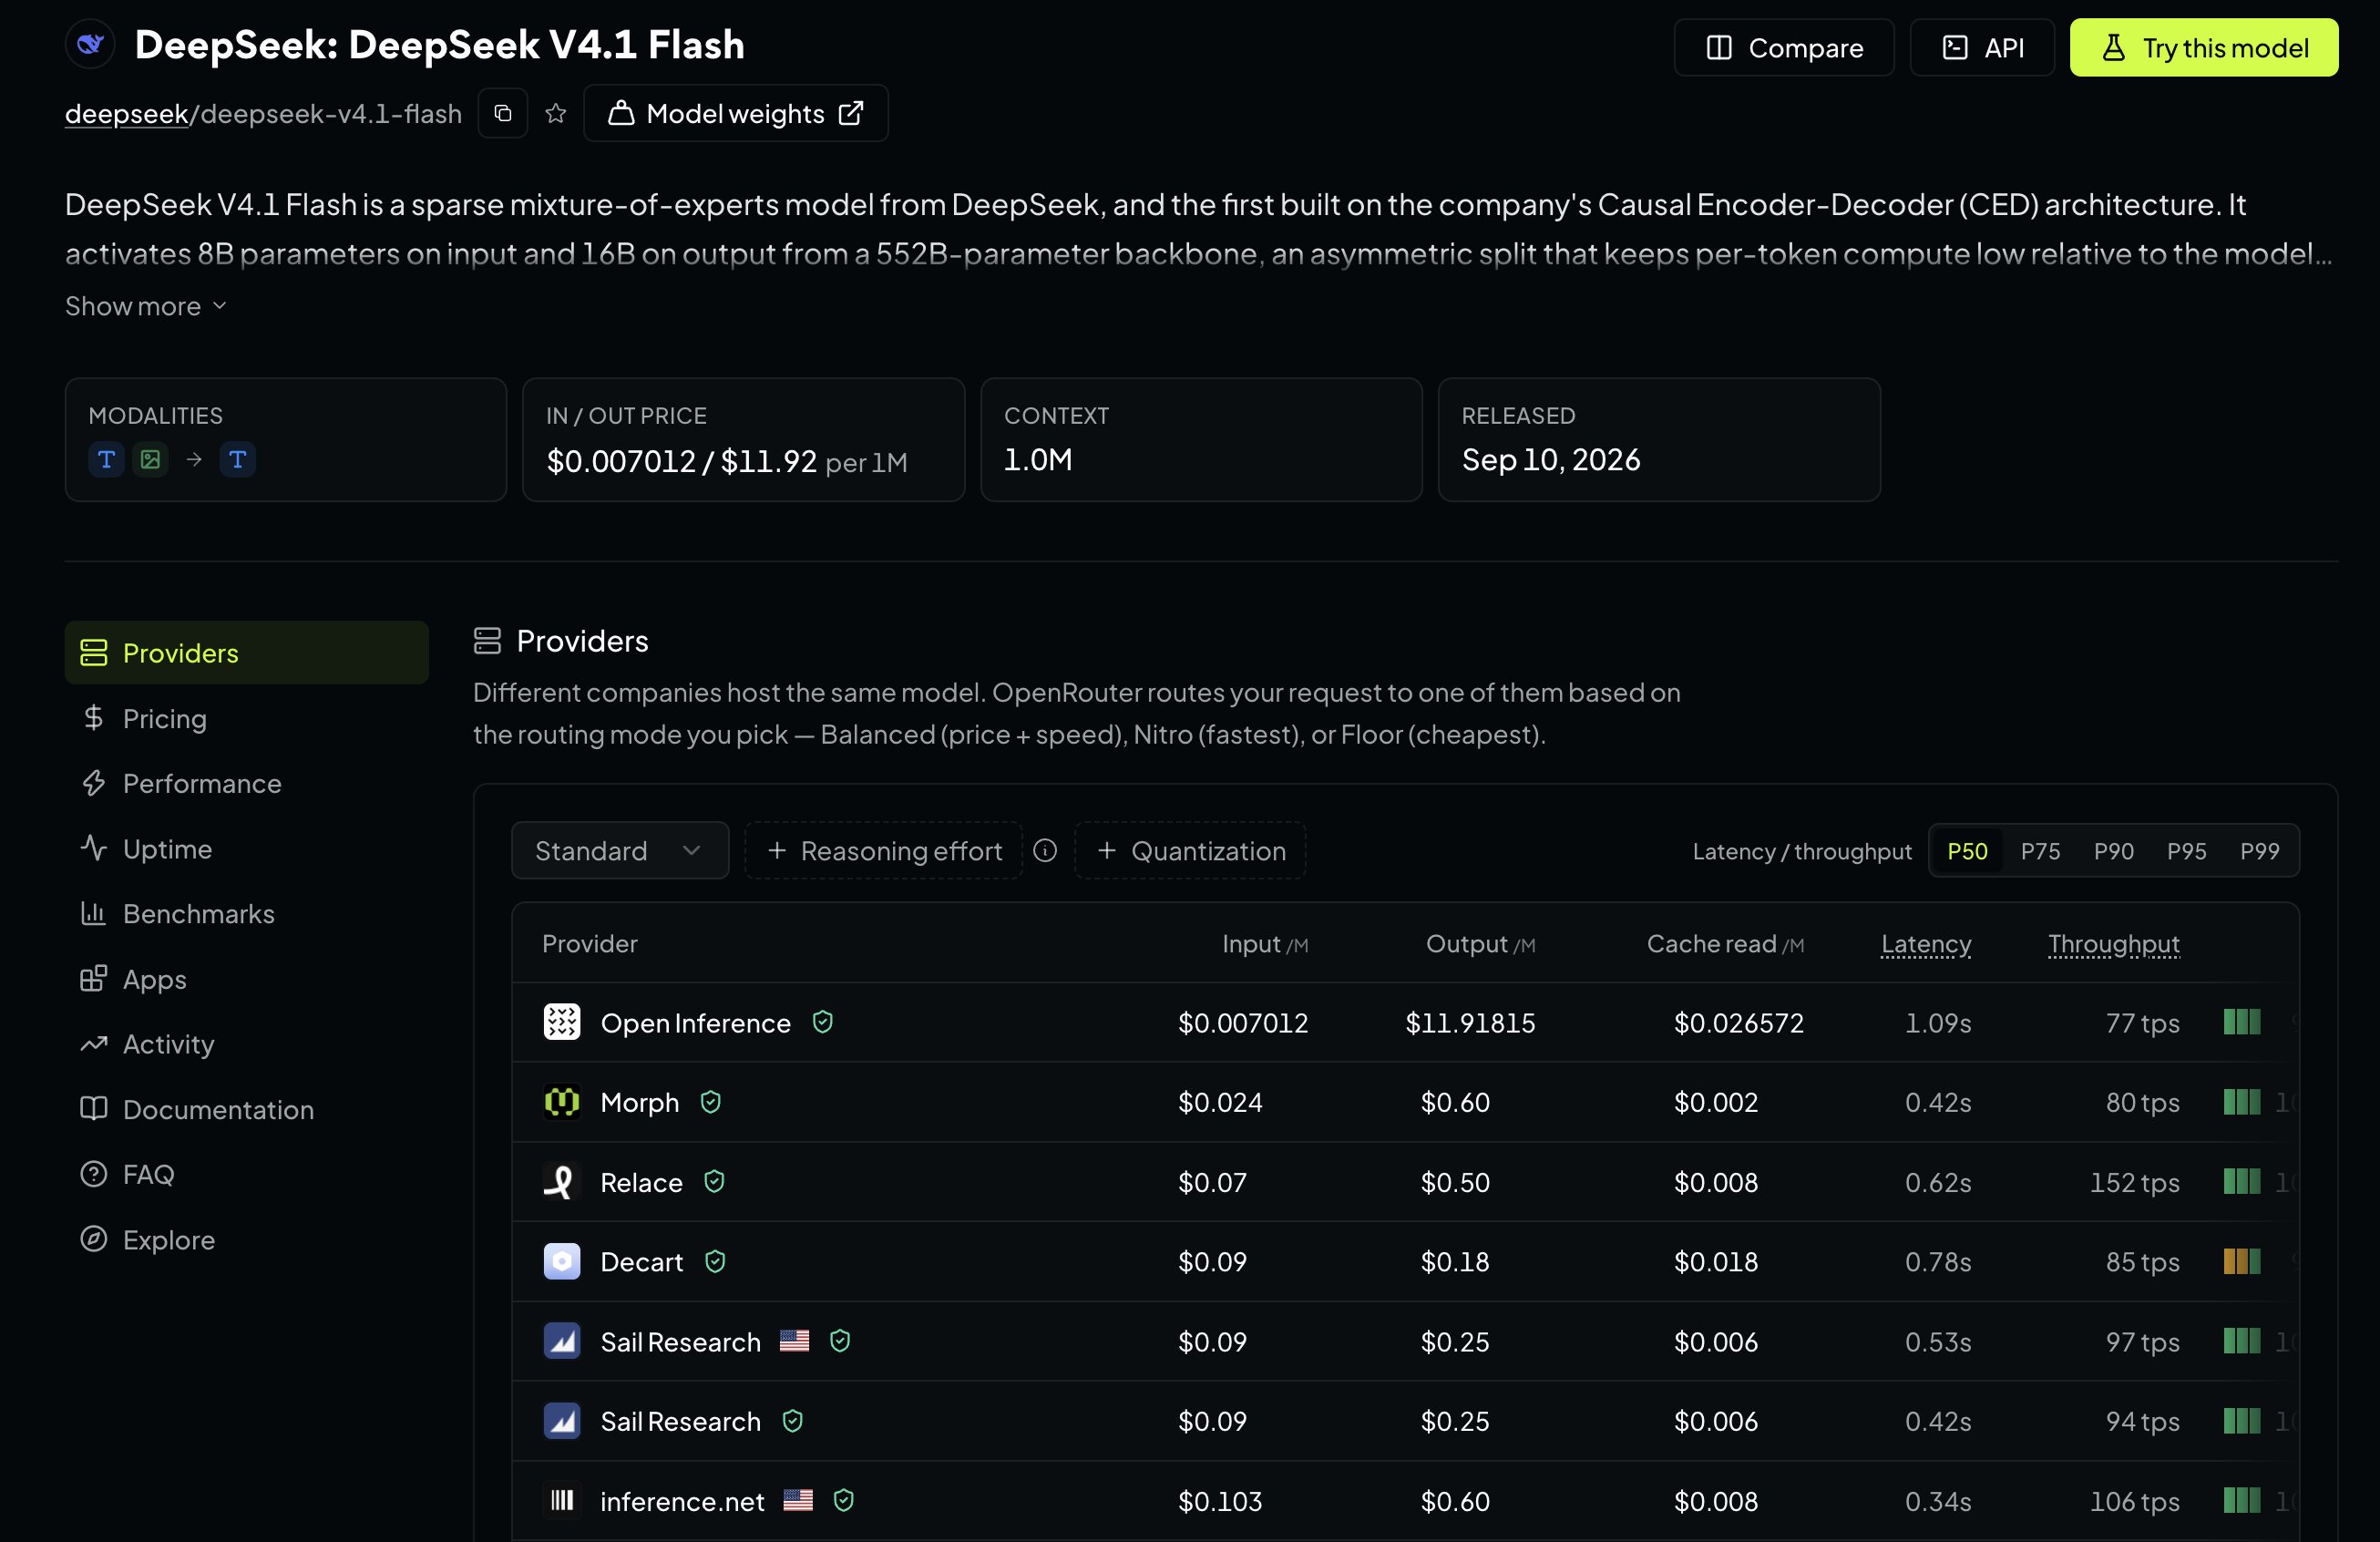Click the image modality icon
This screenshot has width=2380, height=1542.
tap(150, 459)
